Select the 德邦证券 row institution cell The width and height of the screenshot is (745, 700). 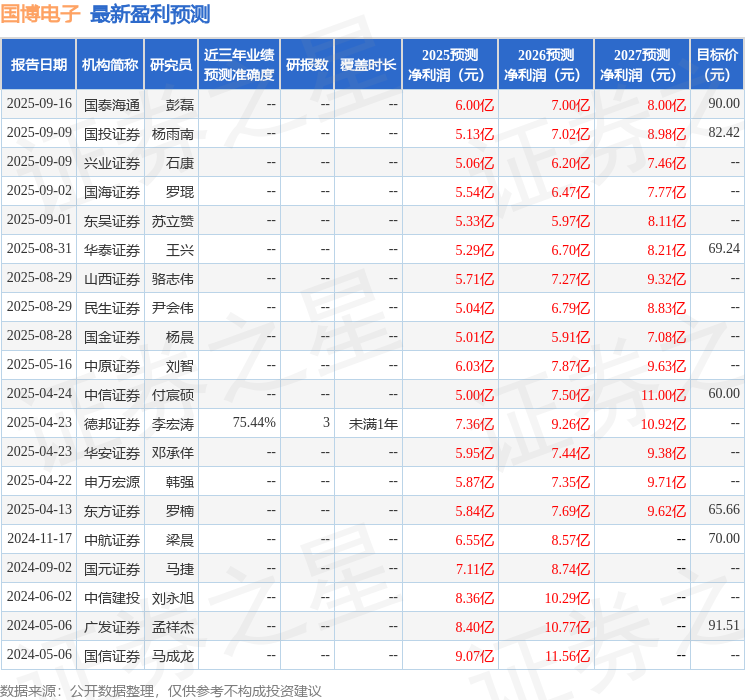click(x=112, y=424)
